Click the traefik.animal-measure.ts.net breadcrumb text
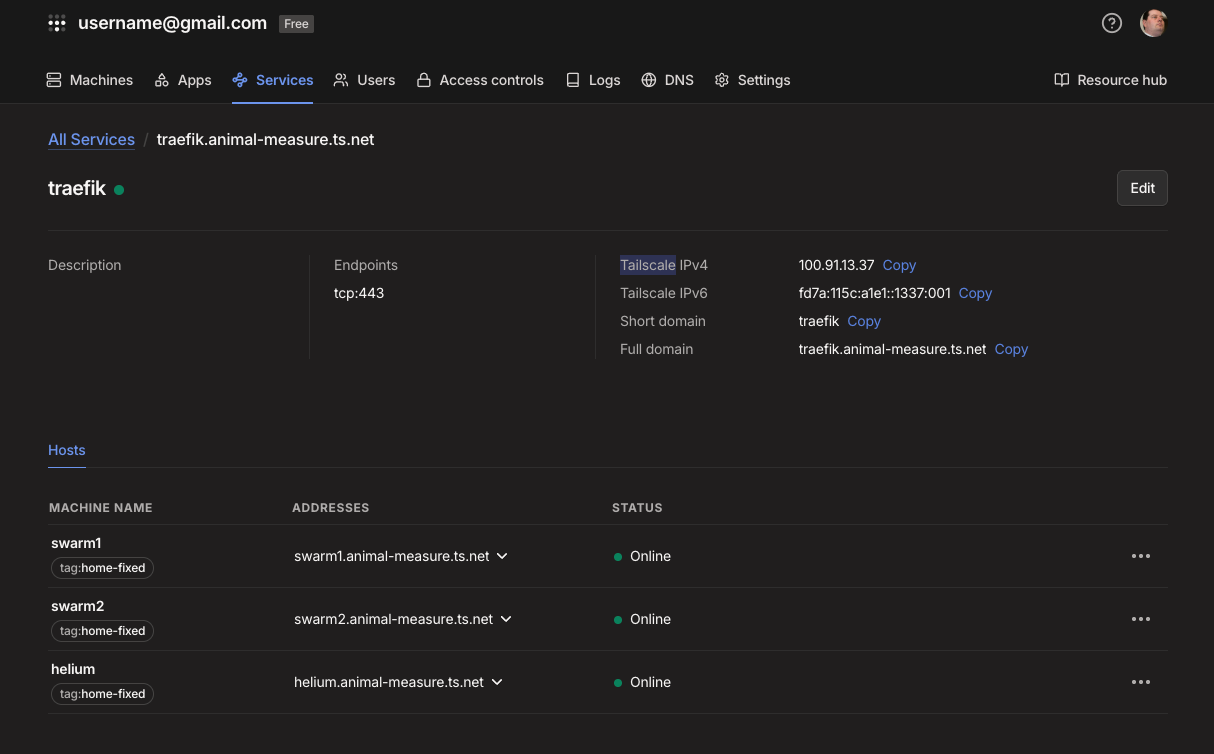The image size is (1214, 754). tap(265, 139)
